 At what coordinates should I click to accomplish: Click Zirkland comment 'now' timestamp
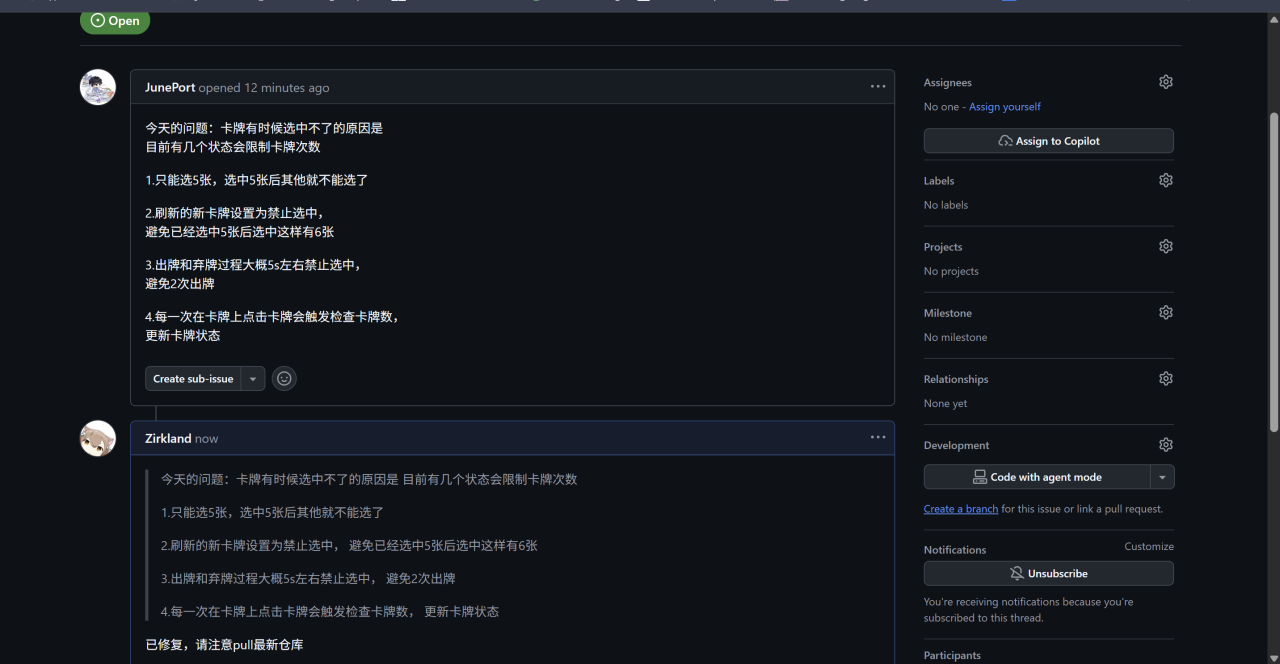point(206,438)
